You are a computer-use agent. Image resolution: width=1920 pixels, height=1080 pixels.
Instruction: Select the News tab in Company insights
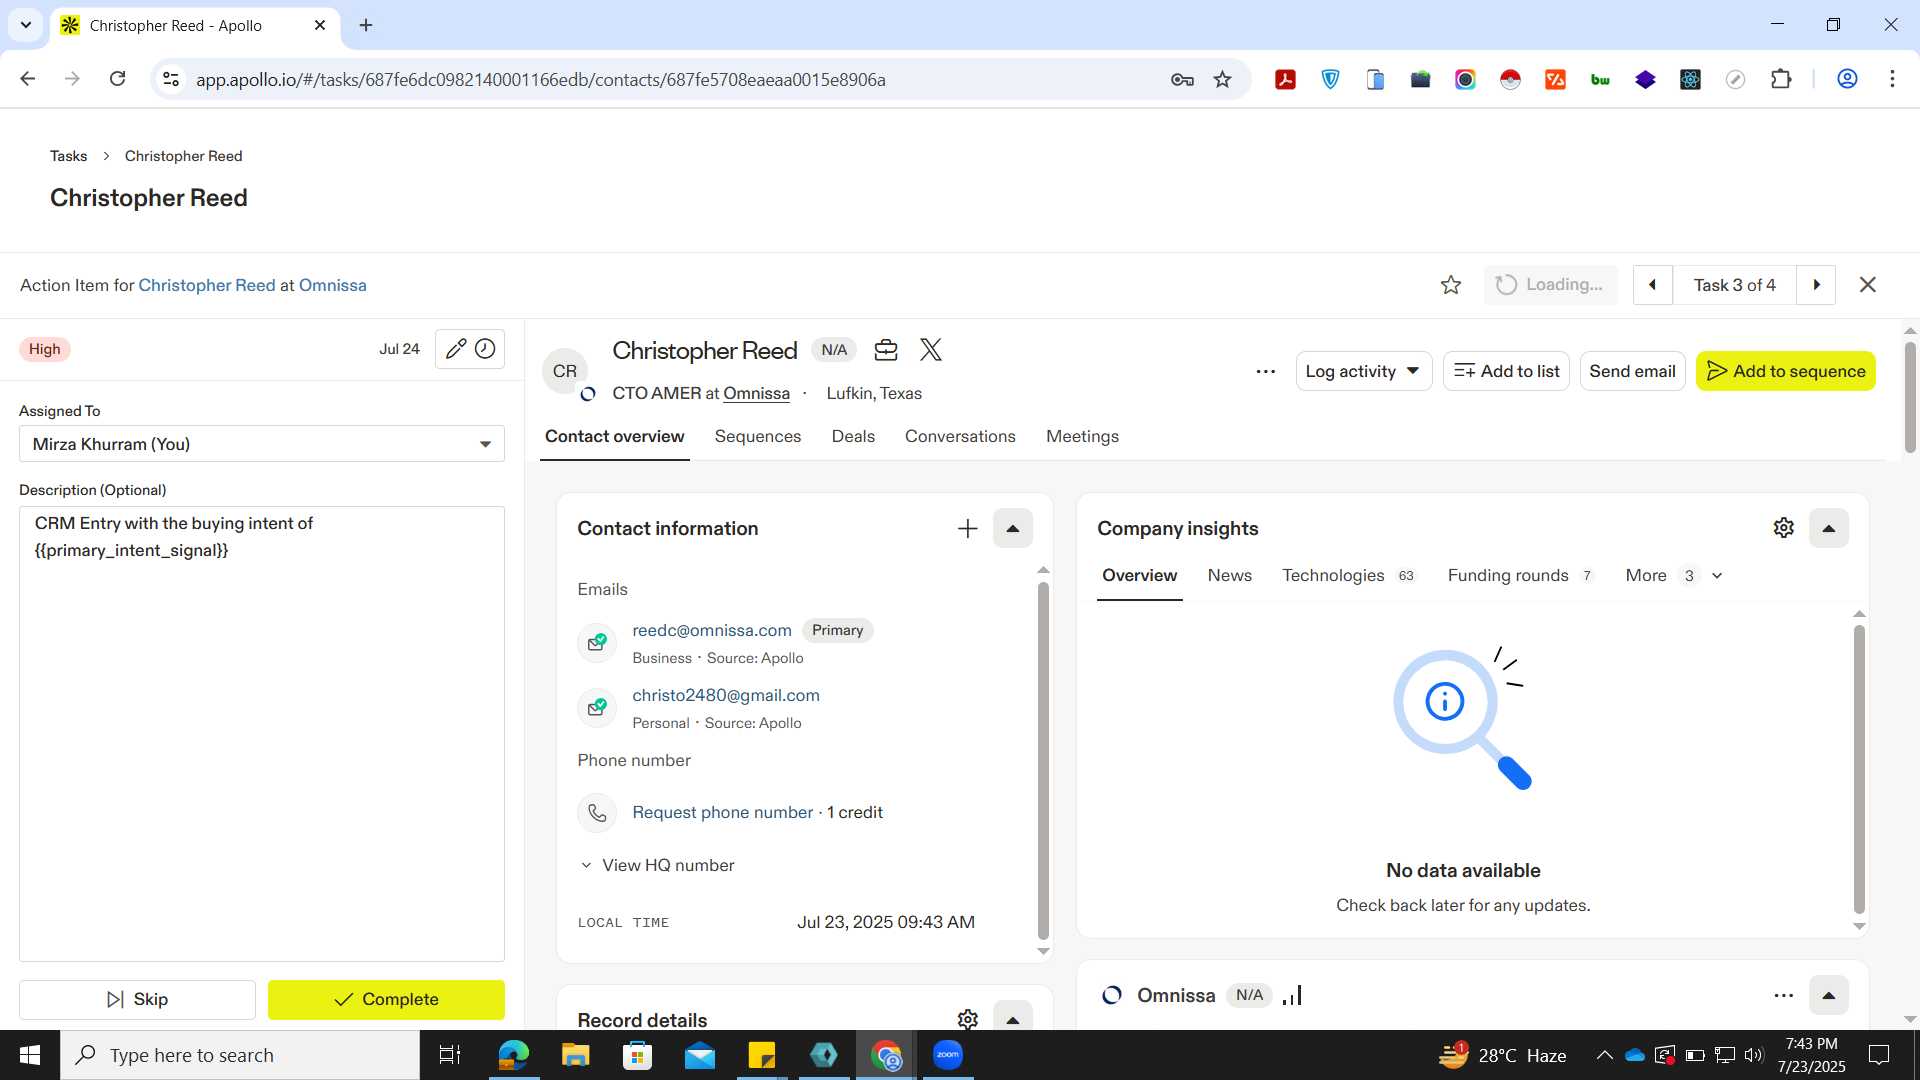pyautogui.click(x=1229, y=576)
